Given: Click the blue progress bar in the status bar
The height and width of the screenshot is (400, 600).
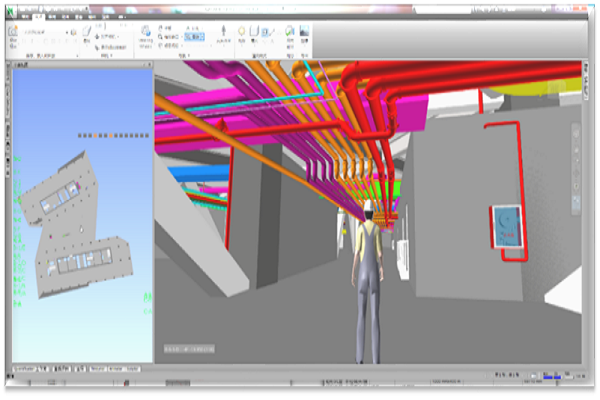Looking at the screenshot, I should pyautogui.click(x=547, y=378).
